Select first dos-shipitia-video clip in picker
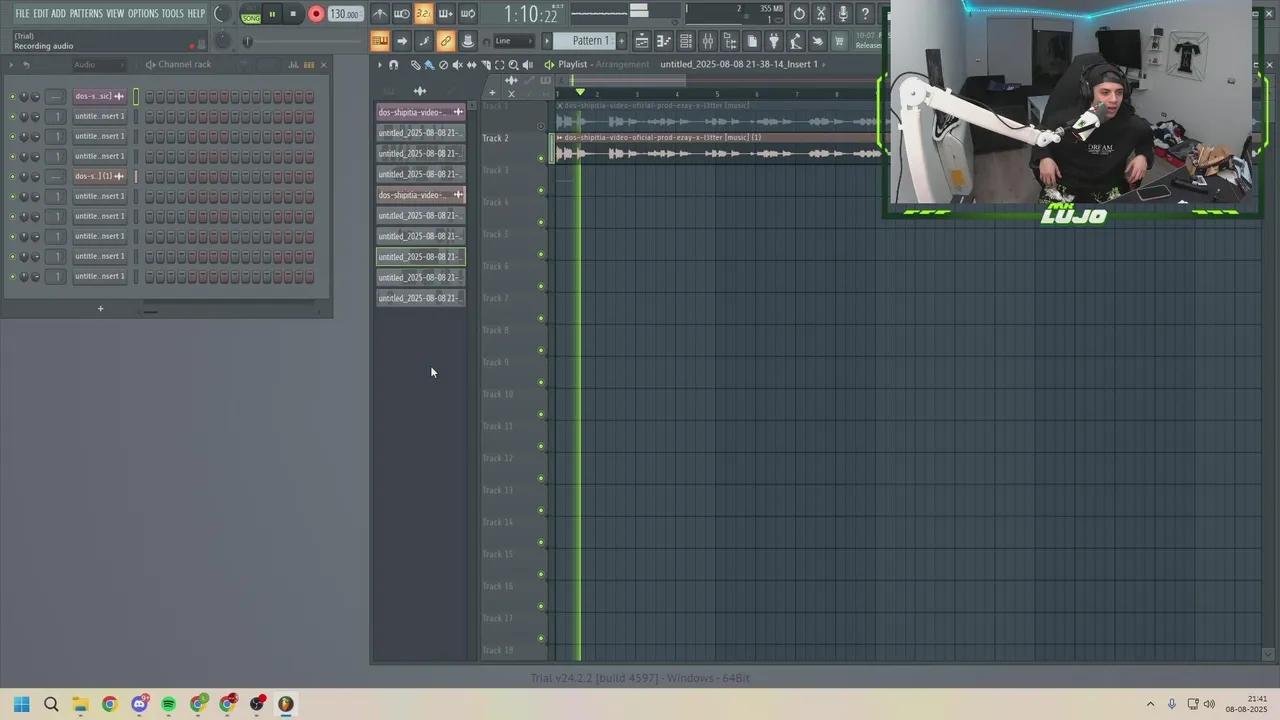 click(420, 112)
